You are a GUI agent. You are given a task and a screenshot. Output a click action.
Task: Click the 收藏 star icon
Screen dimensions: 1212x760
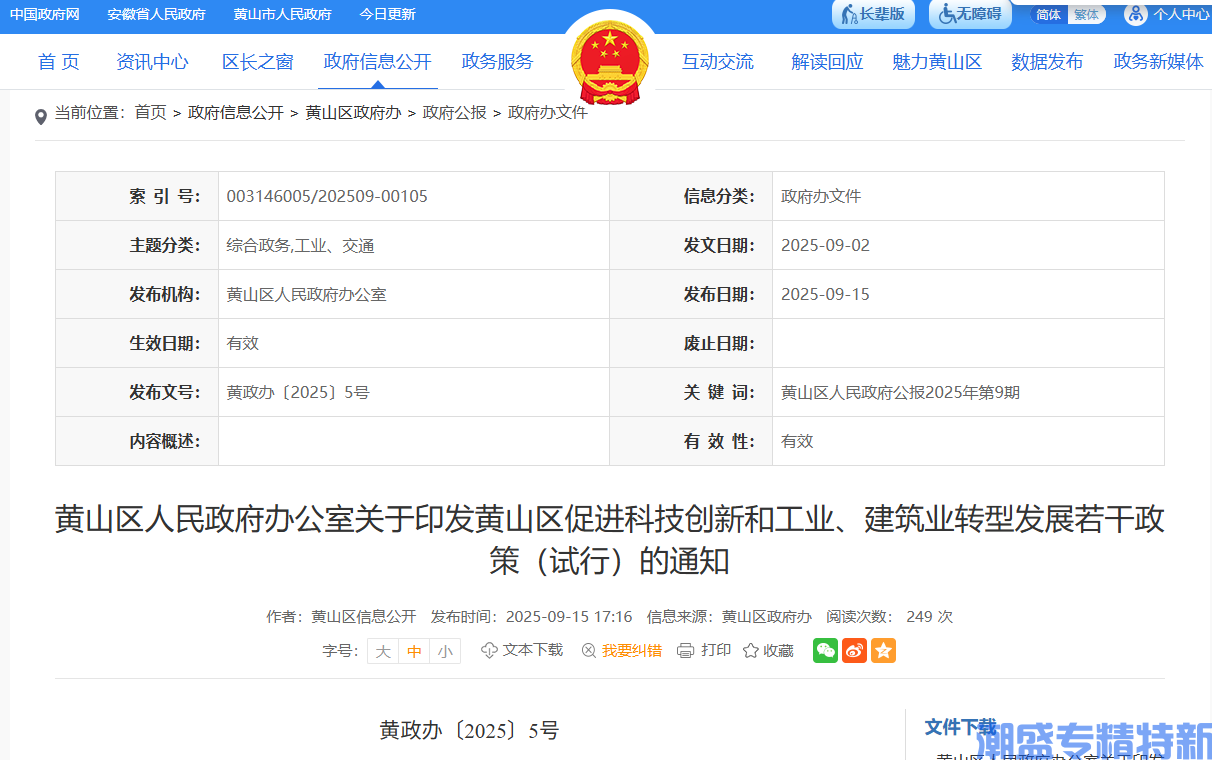(749, 650)
